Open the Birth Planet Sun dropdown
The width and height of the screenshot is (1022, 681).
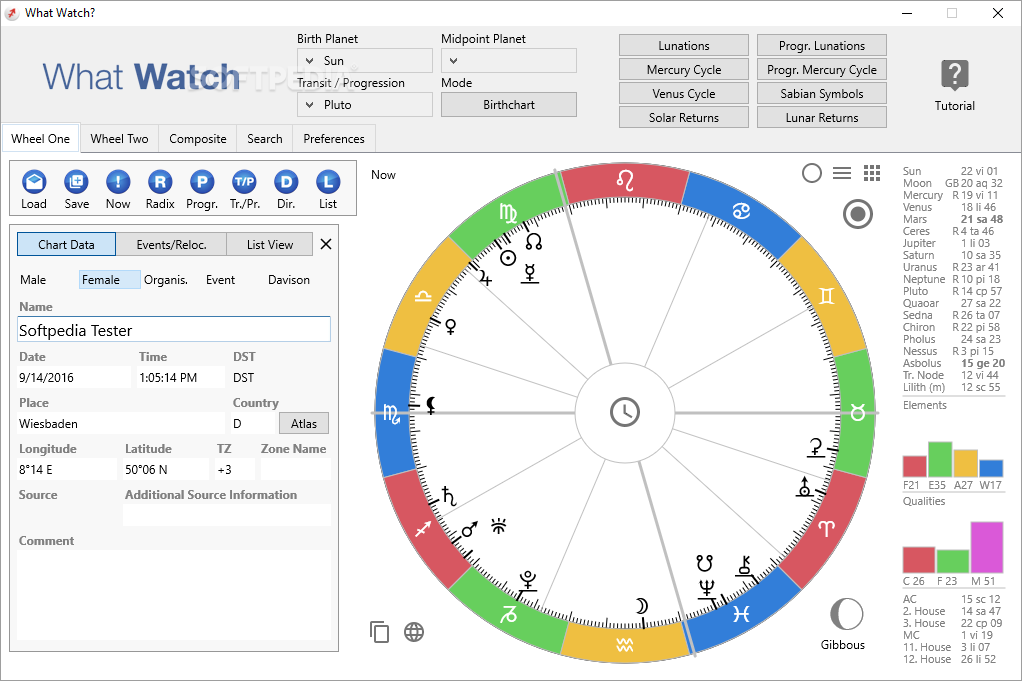(x=365, y=61)
